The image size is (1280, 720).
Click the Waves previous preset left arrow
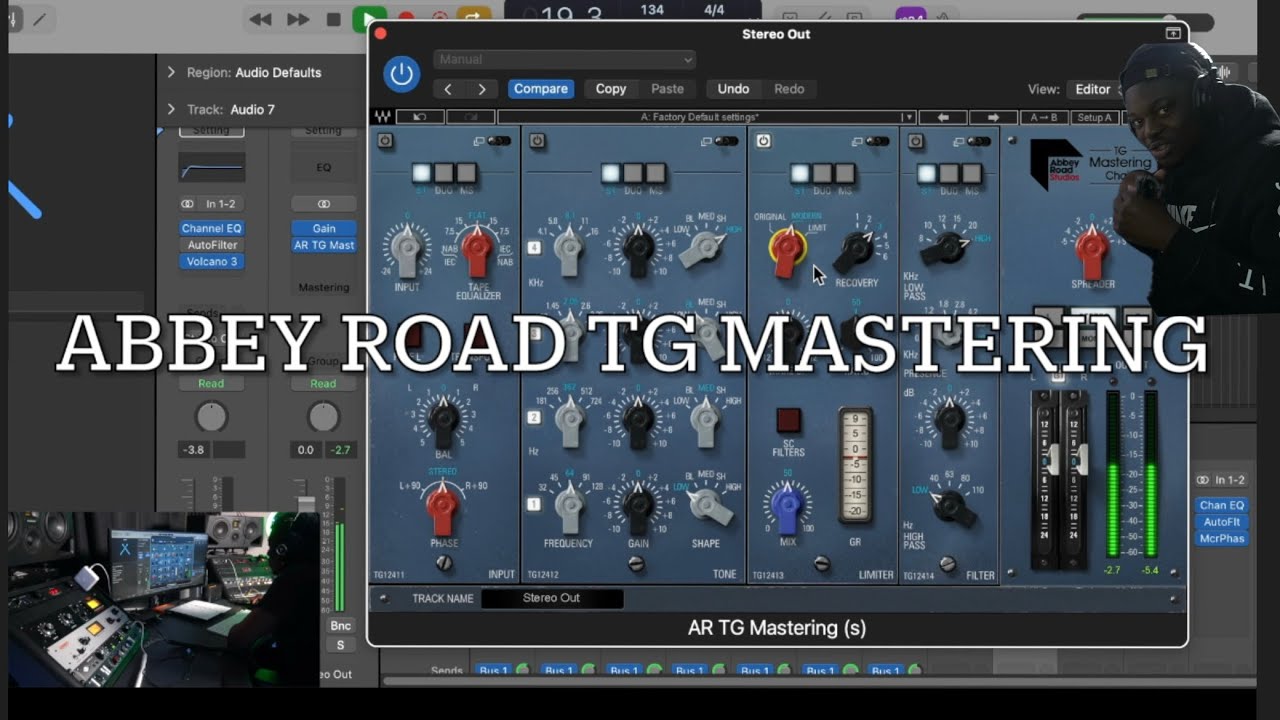click(943, 117)
